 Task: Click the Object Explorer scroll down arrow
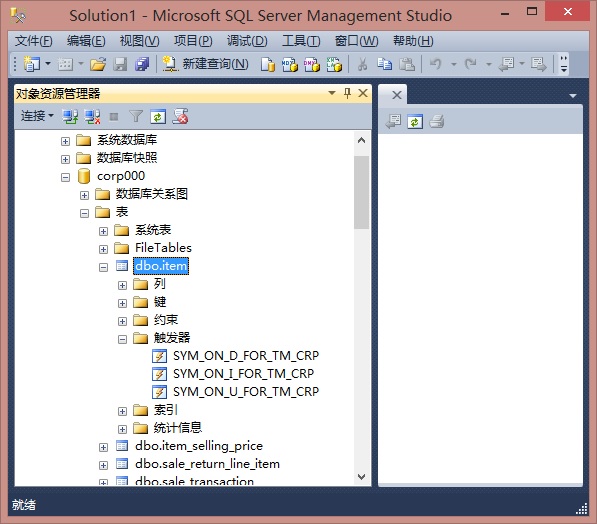361,477
